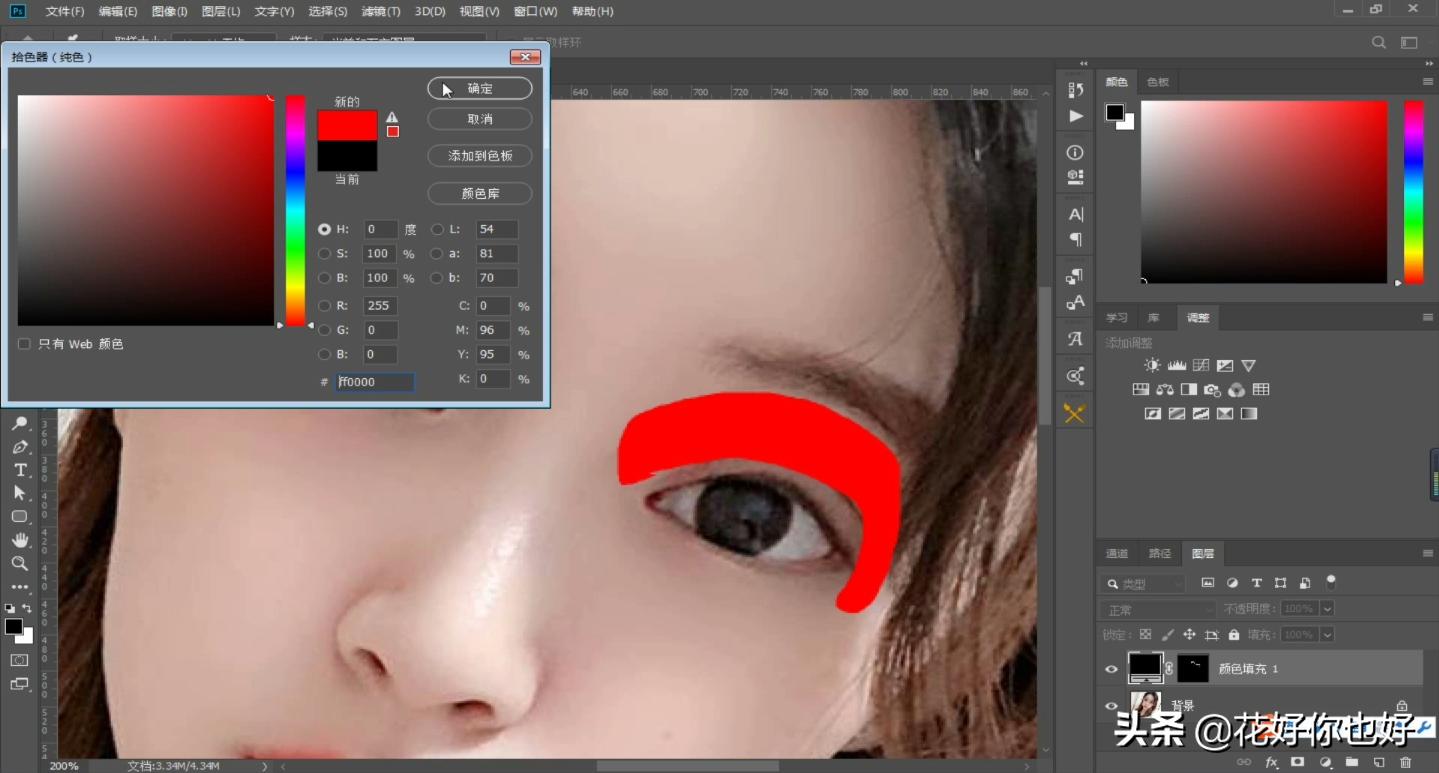Enable the 只有 Web 颜色 checkbox

click(23, 344)
